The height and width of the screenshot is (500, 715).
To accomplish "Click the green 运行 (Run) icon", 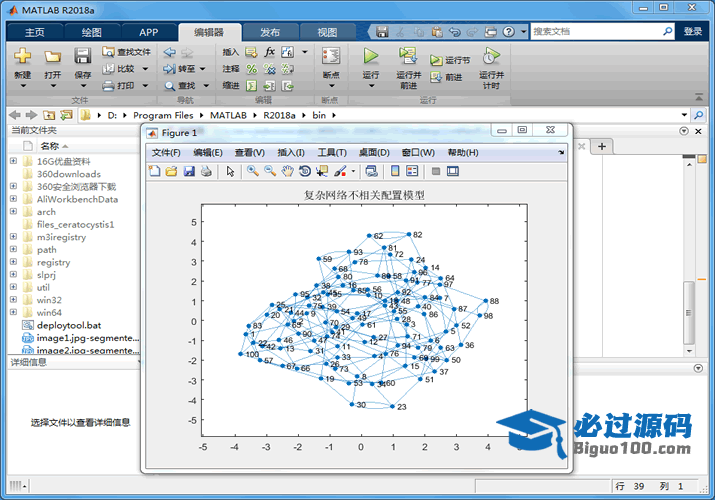I will (371, 56).
